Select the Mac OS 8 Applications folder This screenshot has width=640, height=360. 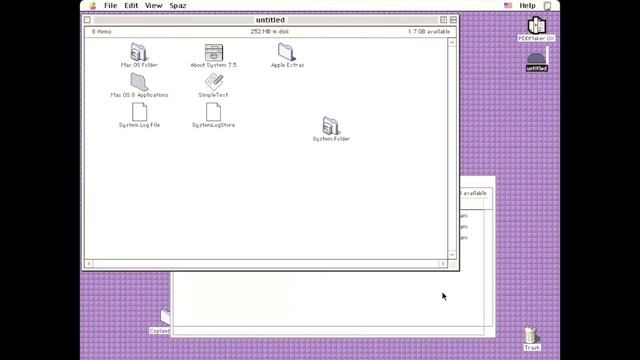139,82
